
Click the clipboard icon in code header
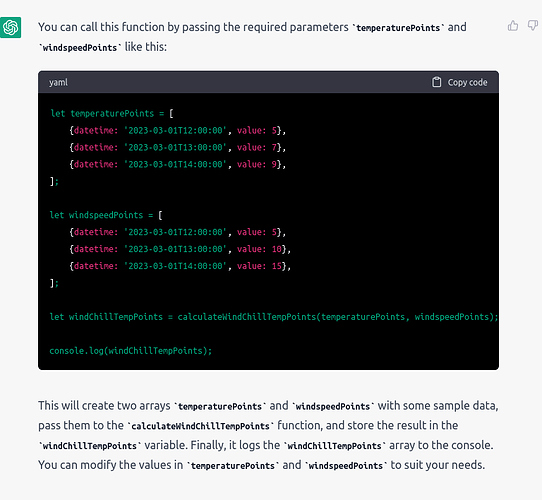click(x=437, y=82)
